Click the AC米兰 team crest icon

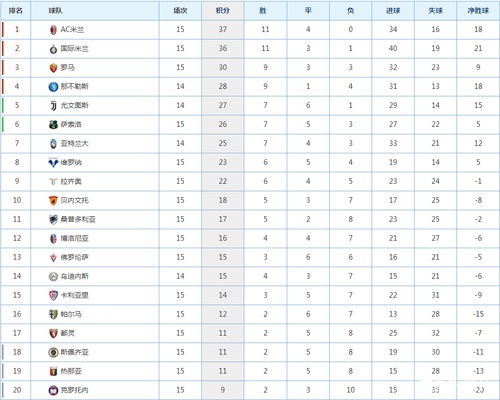pos(53,30)
